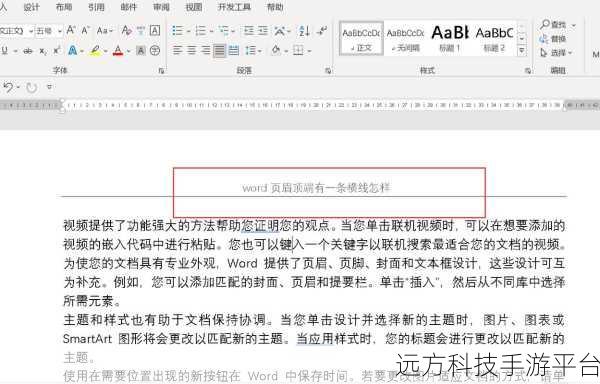This screenshot has height=384, width=600.
Task: Increase font size with grow font icon
Action: point(71,31)
